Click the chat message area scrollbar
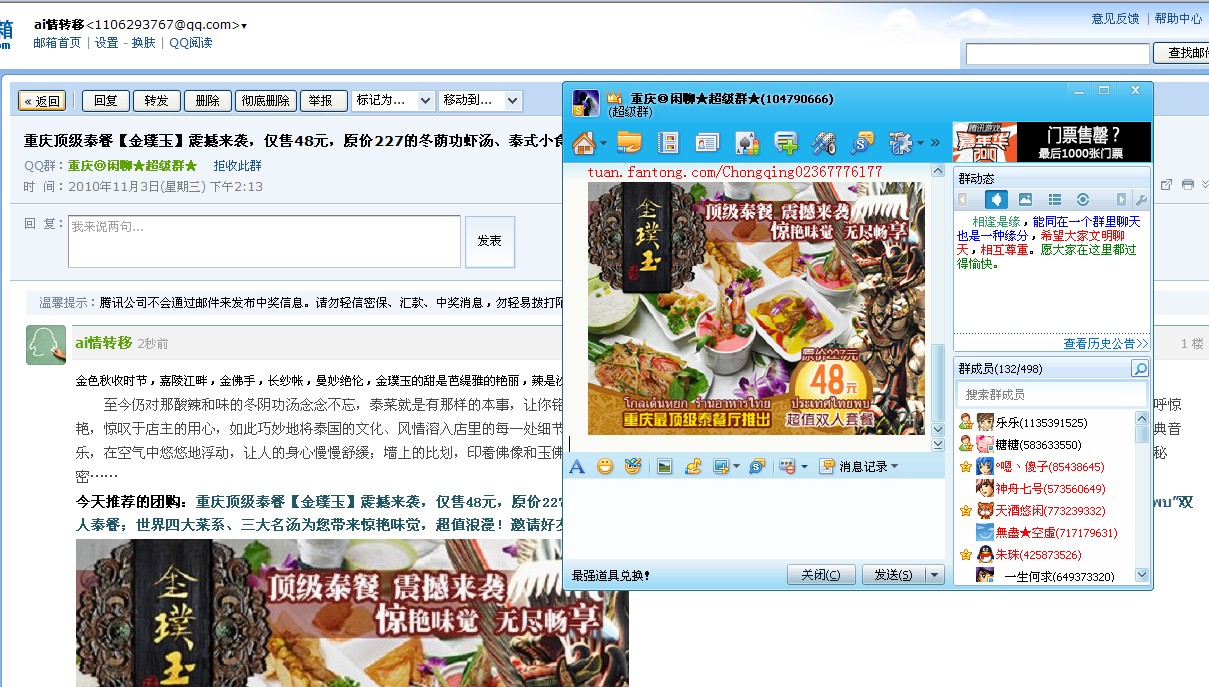This screenshot has width=1209, height=687. (937, 303)
